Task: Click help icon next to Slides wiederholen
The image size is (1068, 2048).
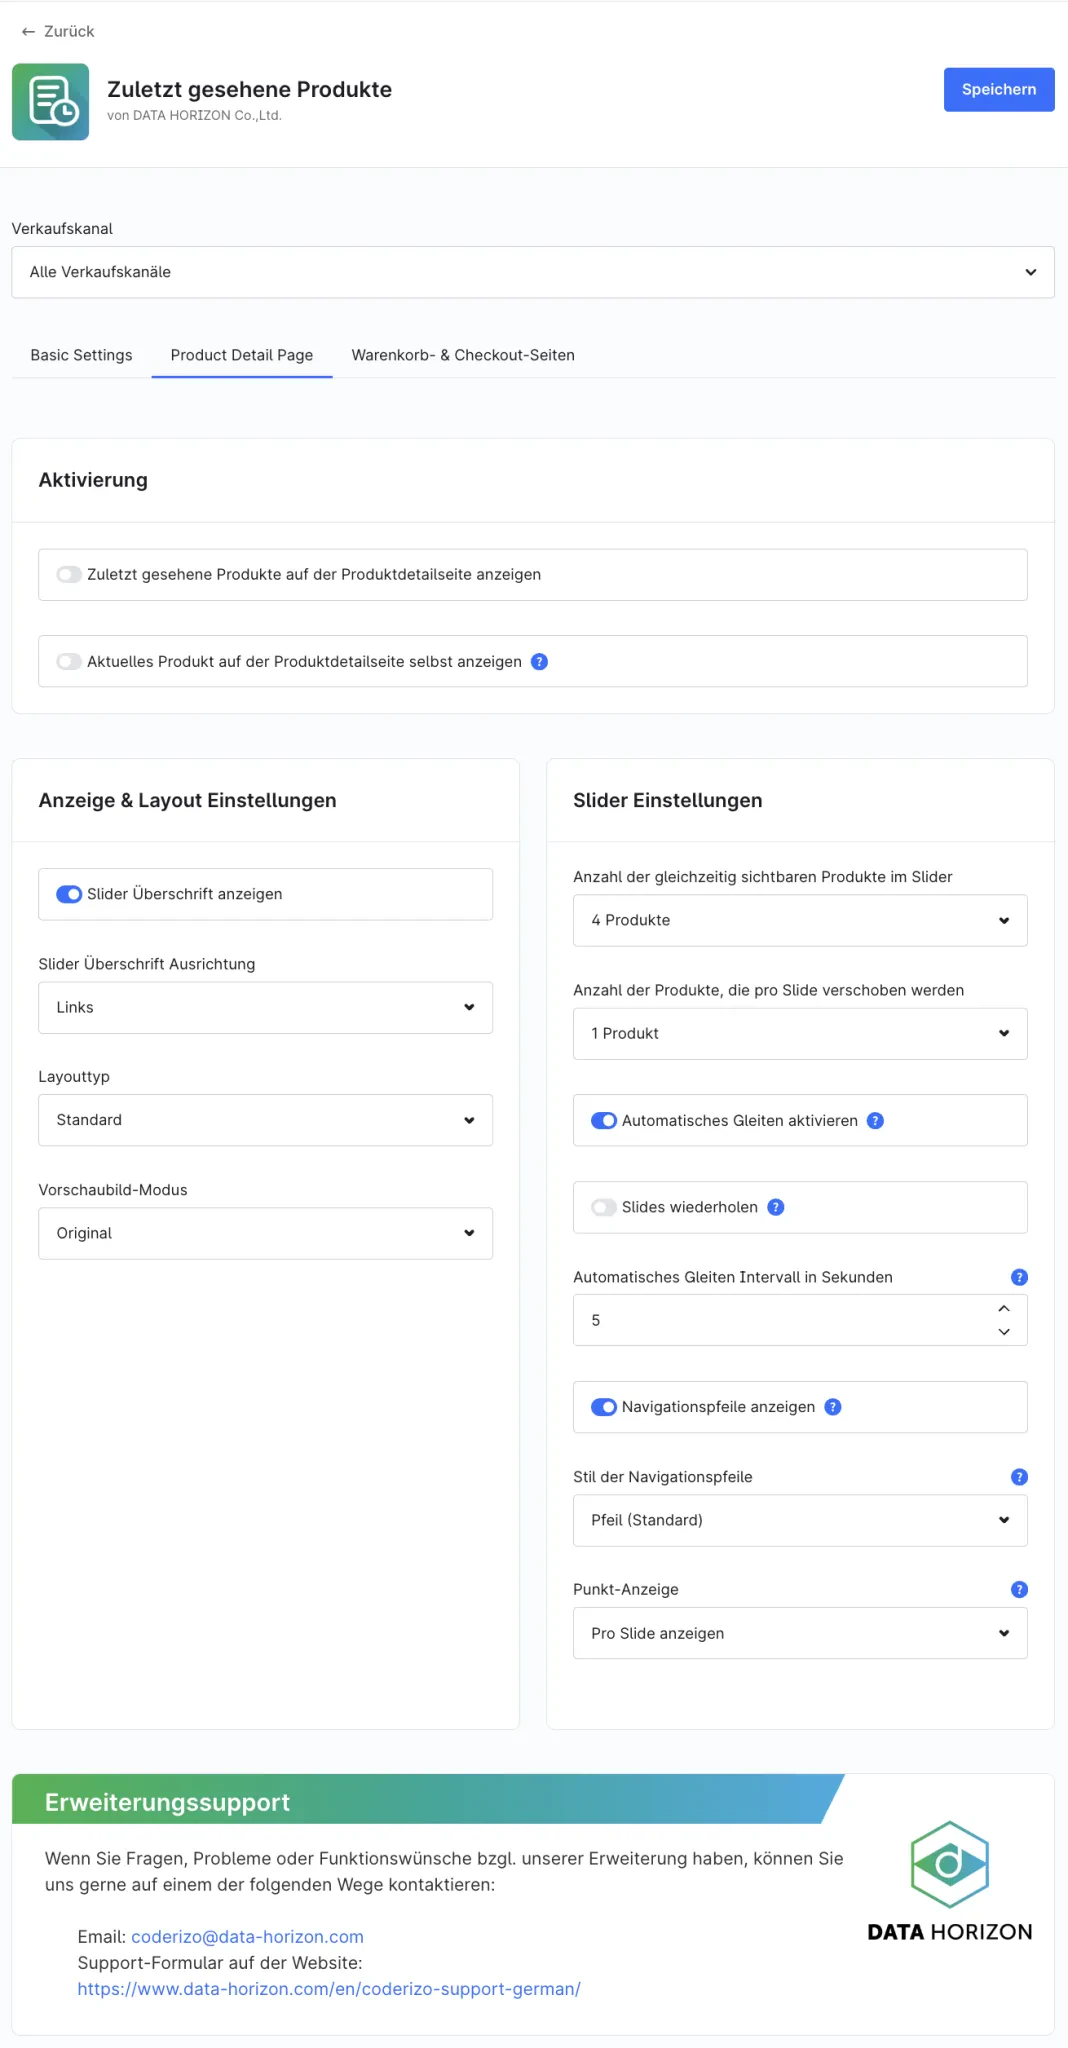Action: click(775, 1207)
